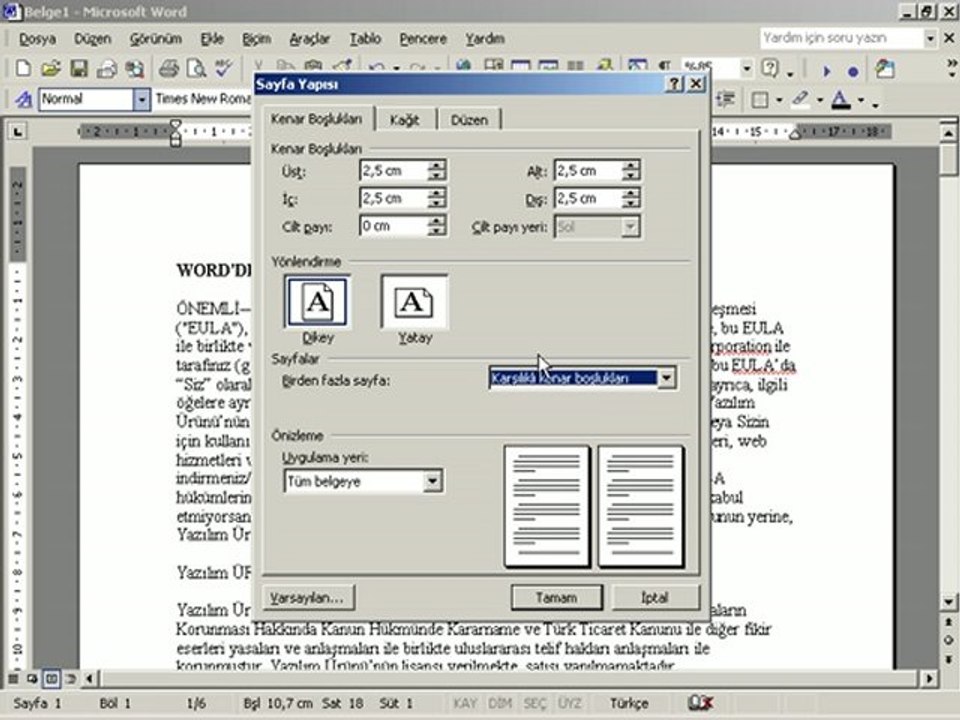Screen dimensions: 960x720
Task: Click the ruler tab-type selector box
Action: [18, 131]
